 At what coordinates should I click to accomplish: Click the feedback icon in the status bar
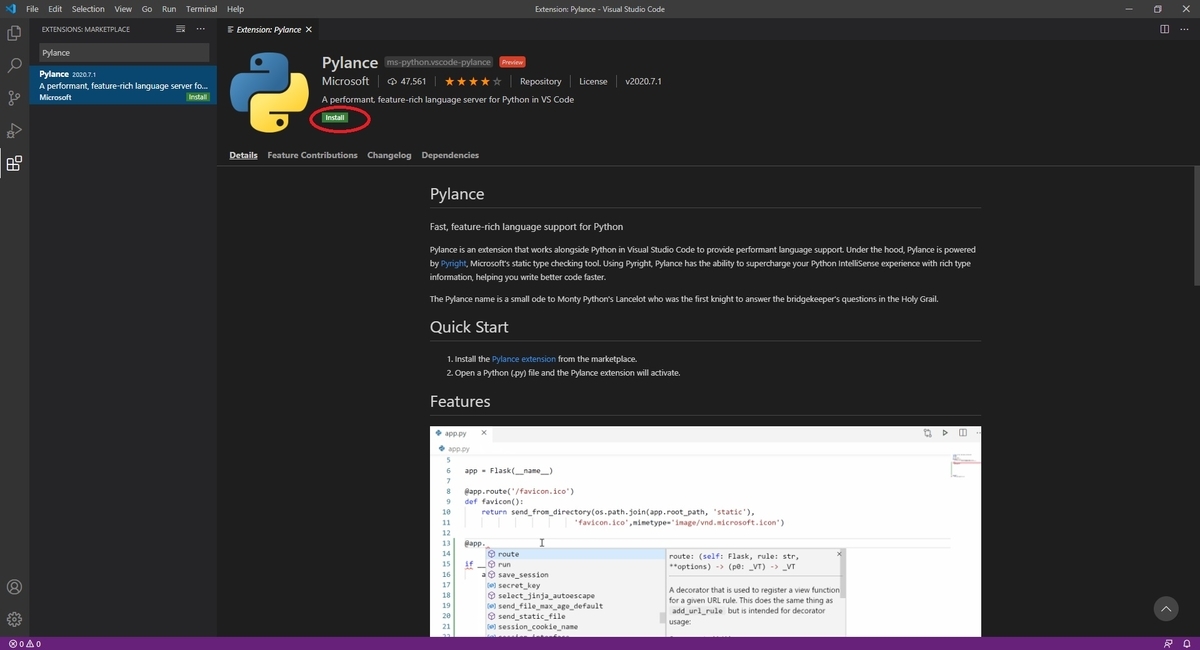pos(1168,643)
